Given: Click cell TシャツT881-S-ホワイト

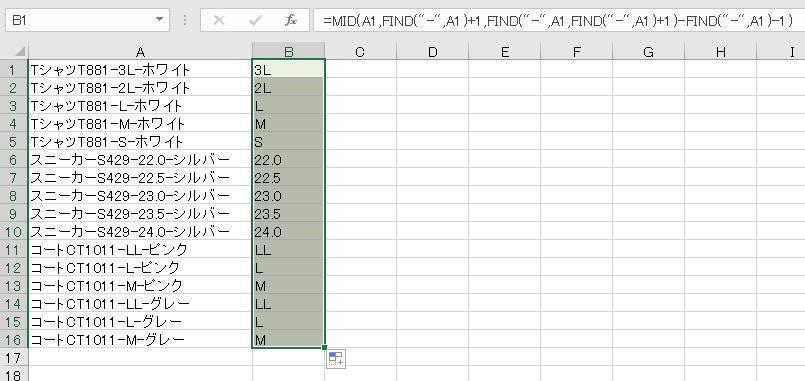Looking at the screenshot, I should pos(140,141).
